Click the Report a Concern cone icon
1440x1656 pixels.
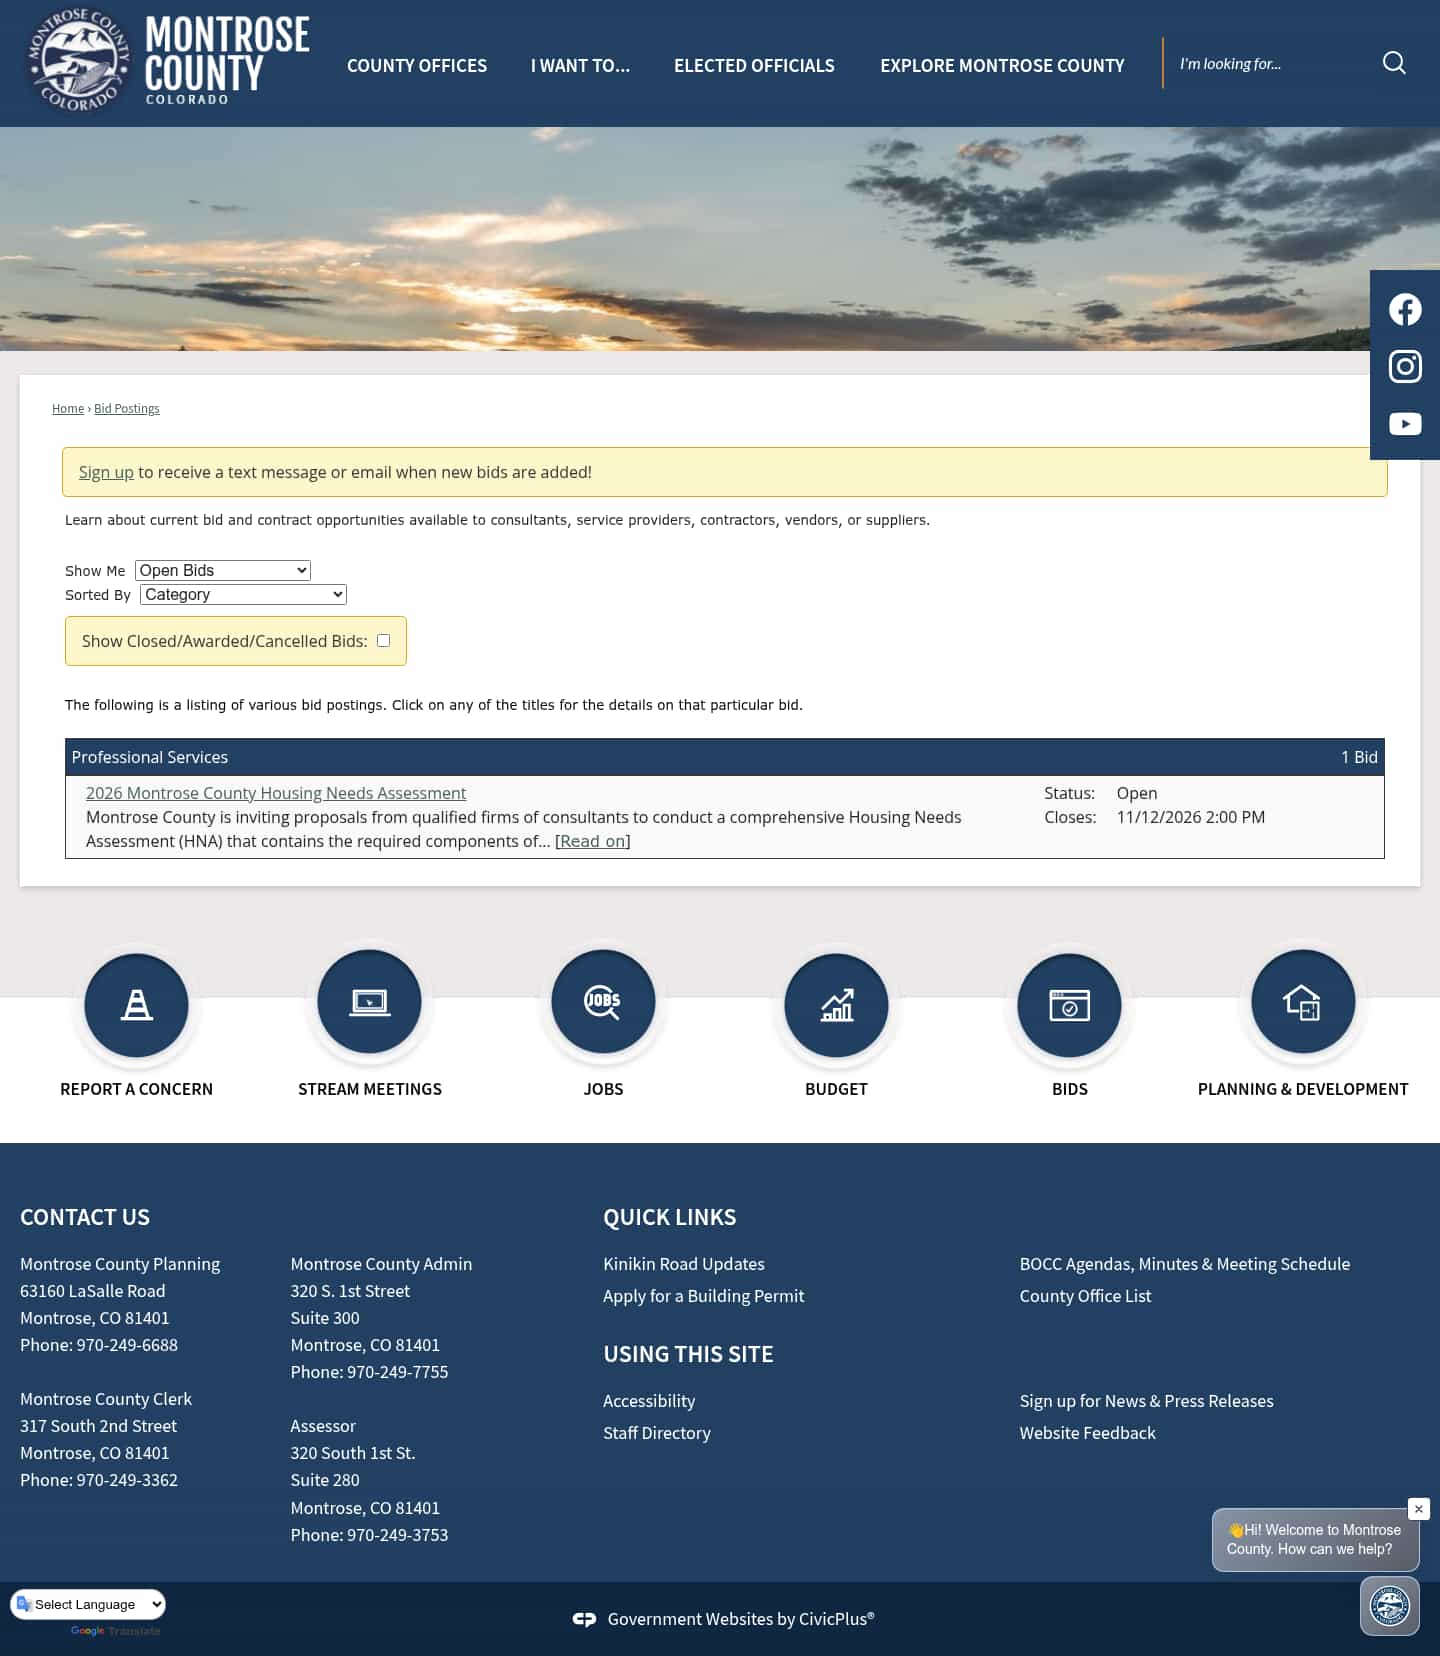point(137,1003)
